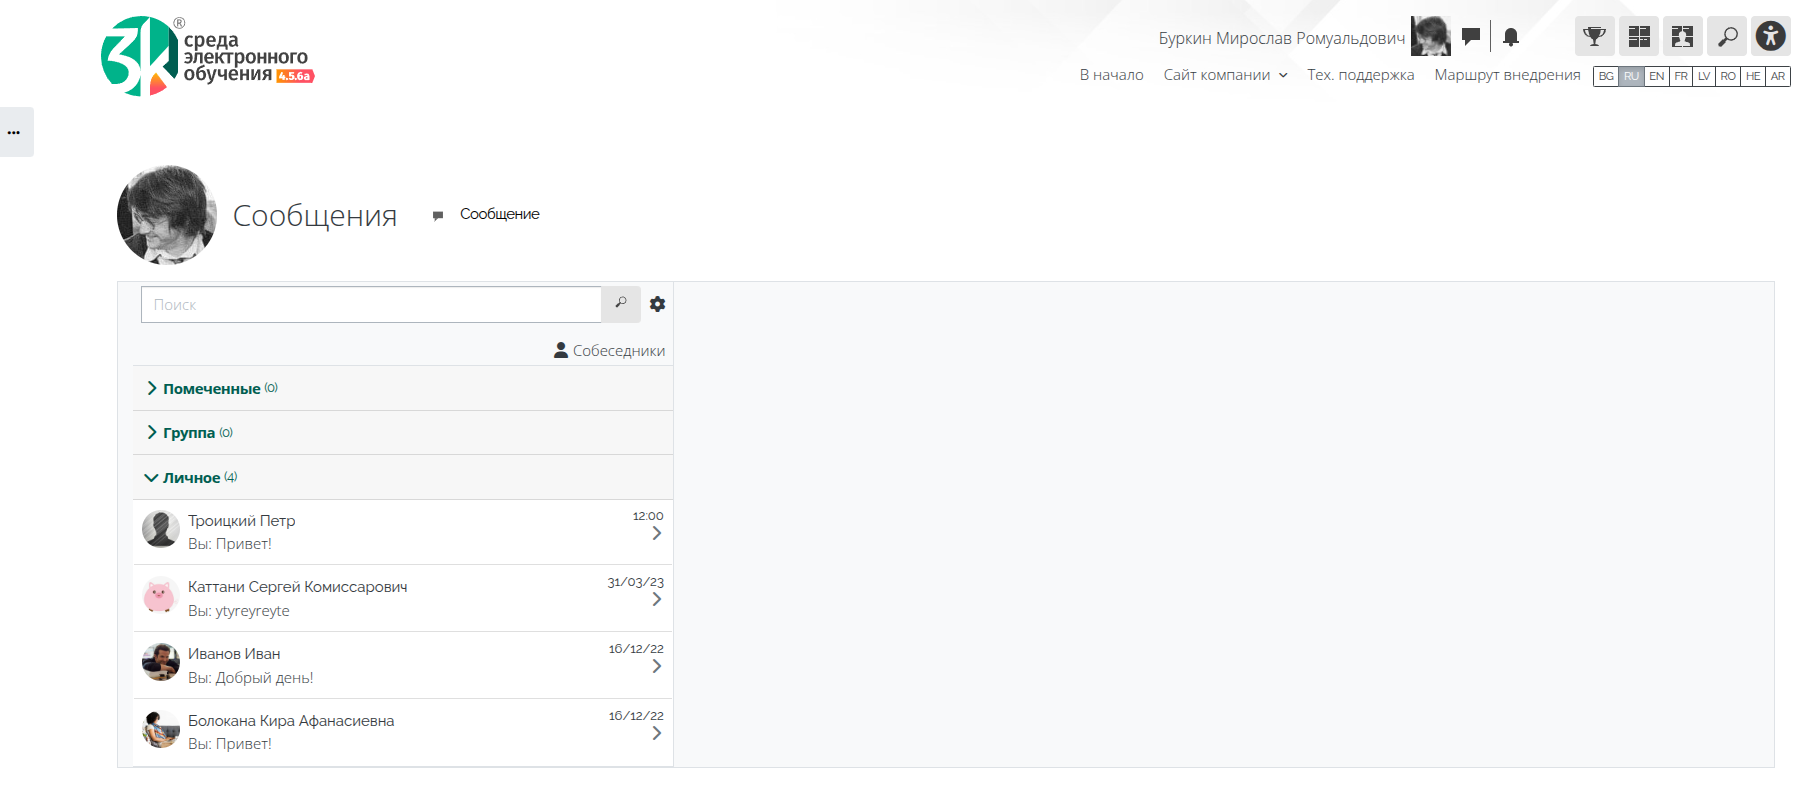Open the notifications bell

tap(1511, 37)
